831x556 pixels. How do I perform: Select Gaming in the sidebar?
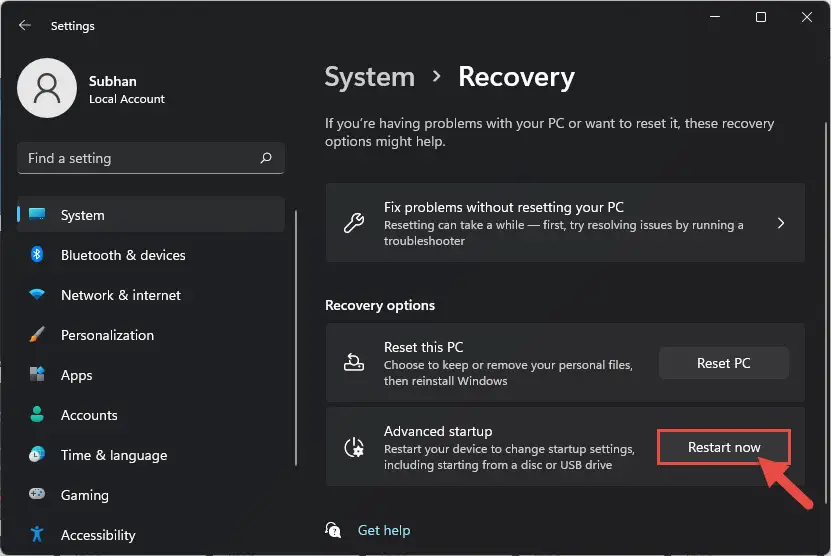pos(151,495)
